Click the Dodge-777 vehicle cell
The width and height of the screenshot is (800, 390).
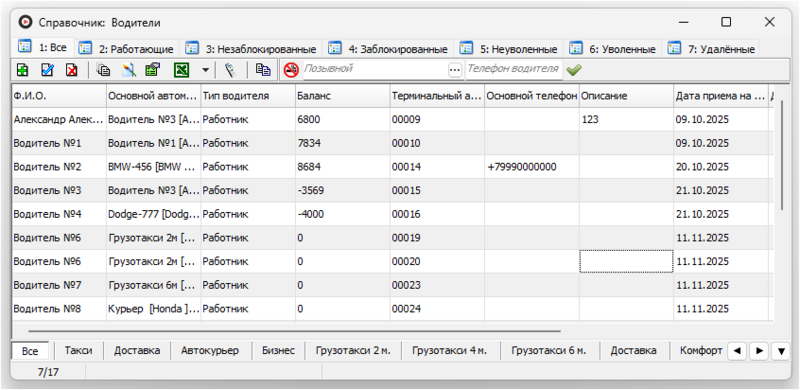(154, 214)
